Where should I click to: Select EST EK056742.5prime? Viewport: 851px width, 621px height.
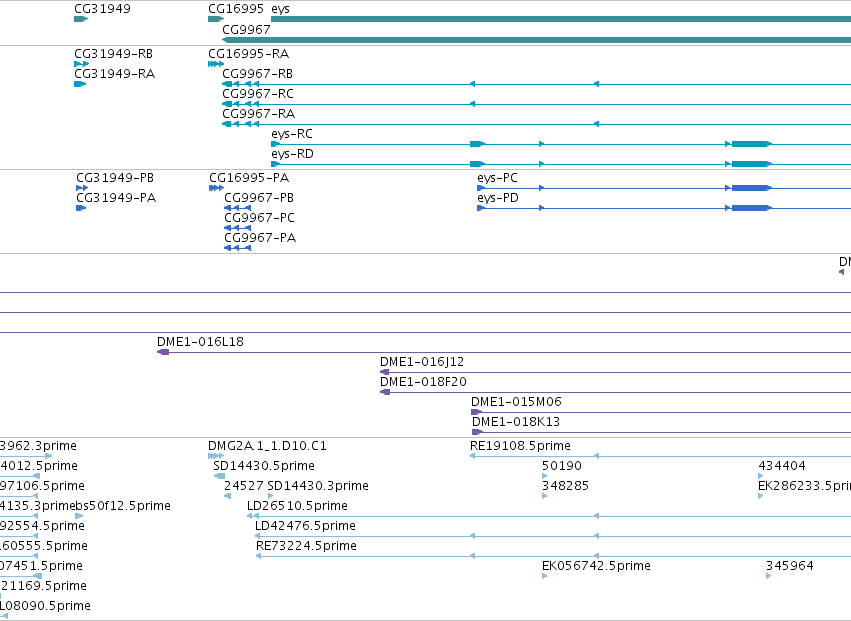click(596, 567)
